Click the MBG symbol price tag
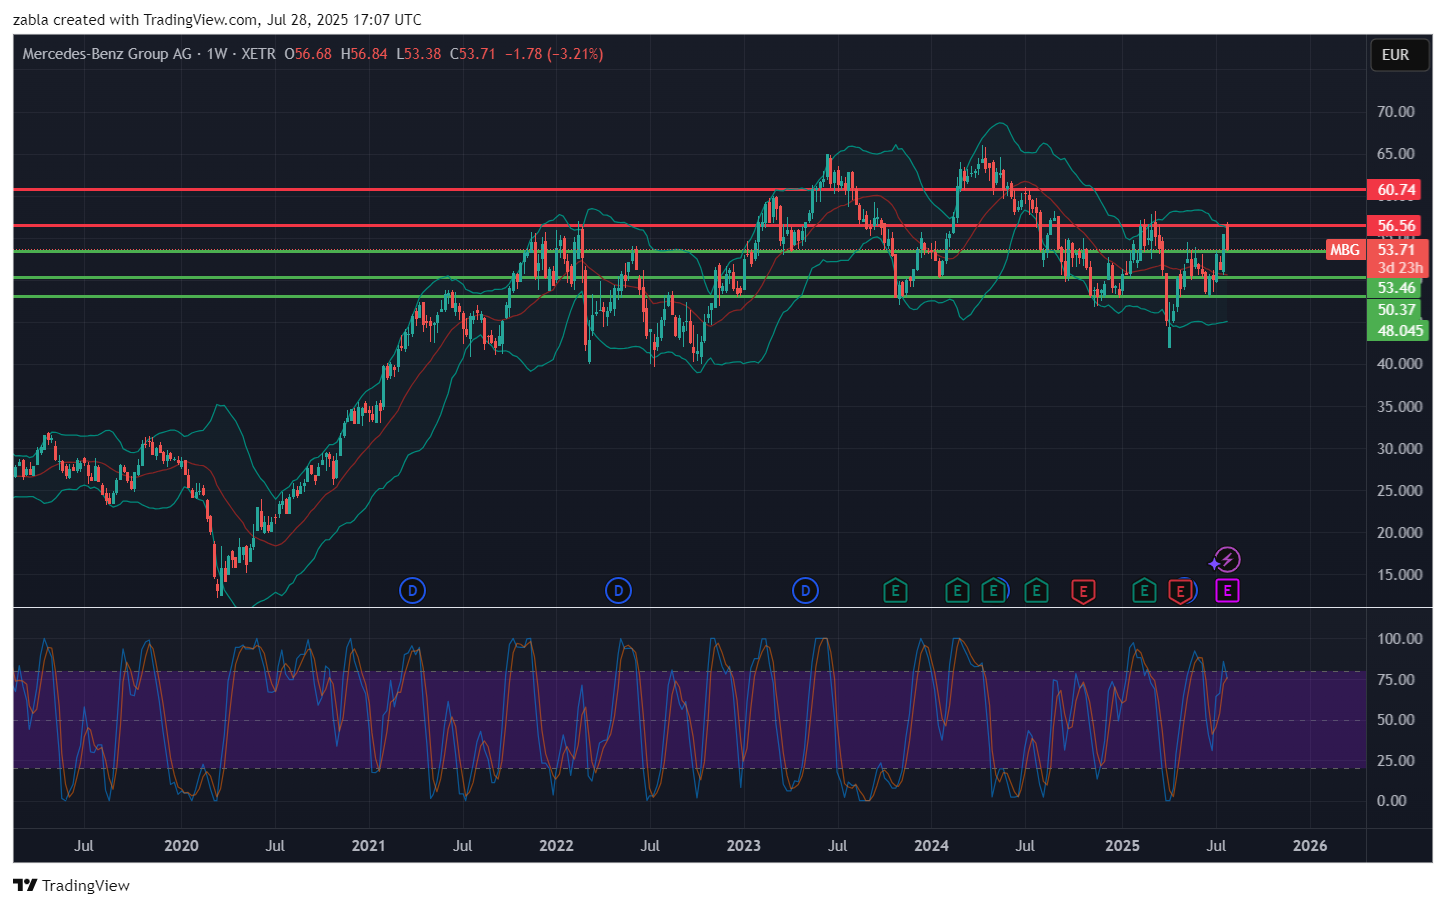Screen dimensions: 1446x907 (x=1345, y=250)
